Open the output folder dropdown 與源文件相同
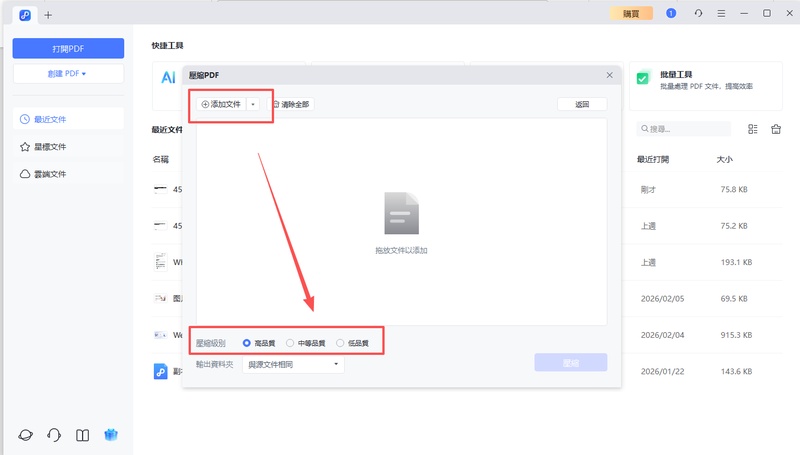 [x=293, y=364]
